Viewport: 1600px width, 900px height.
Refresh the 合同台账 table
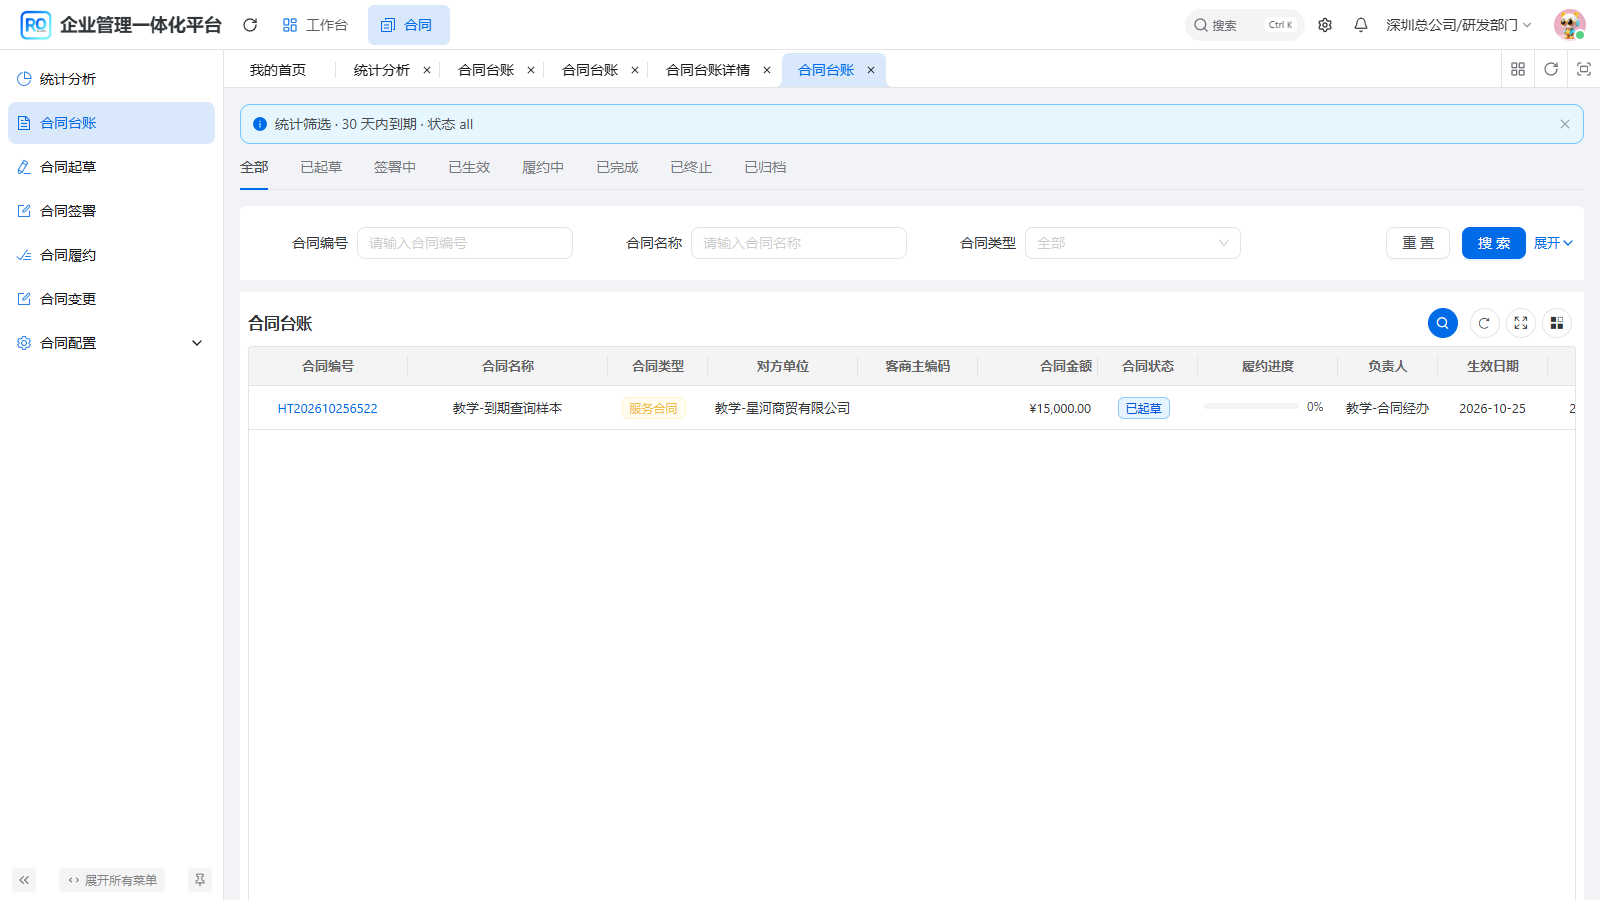(1484, 323)
